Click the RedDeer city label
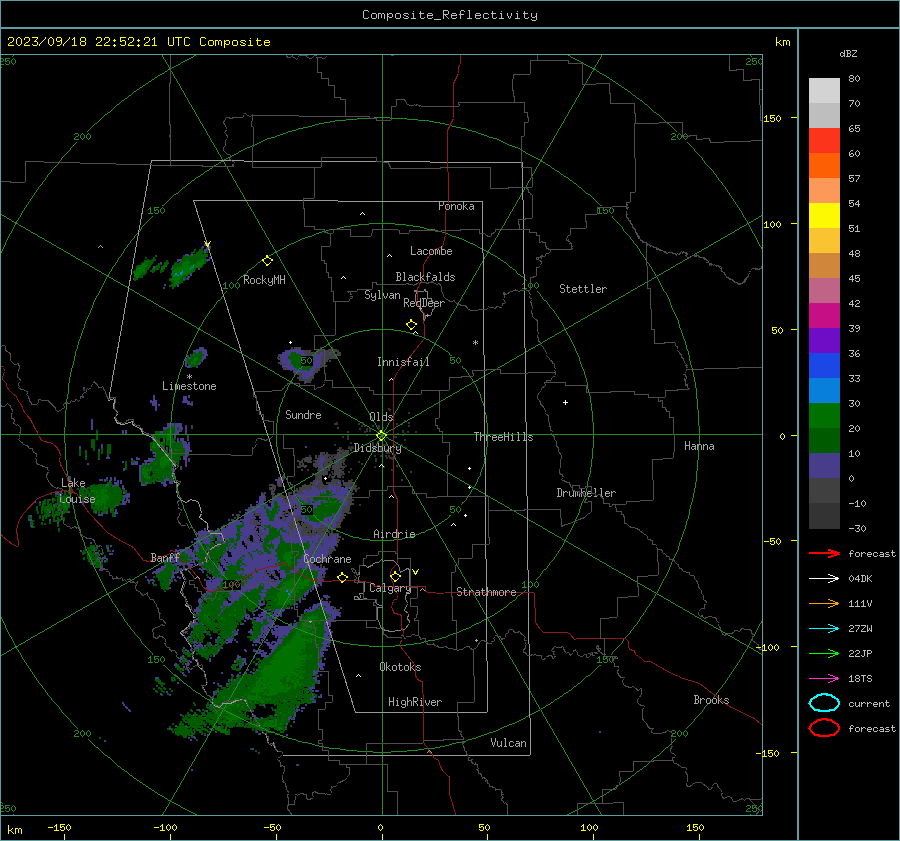This screenshot has height=841, width=900. pyautogui.click(x=424, y=303)
